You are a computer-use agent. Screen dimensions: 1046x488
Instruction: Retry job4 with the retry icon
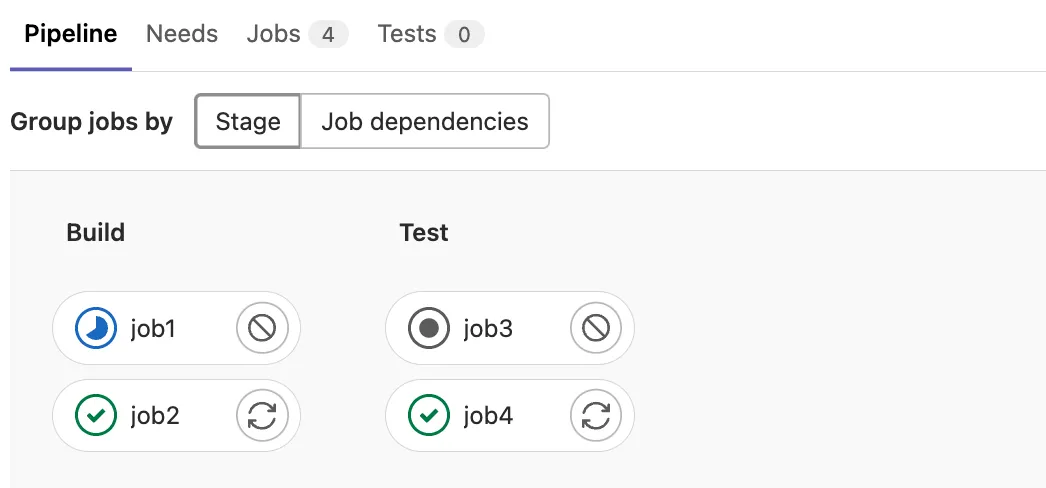pos(596,415)
